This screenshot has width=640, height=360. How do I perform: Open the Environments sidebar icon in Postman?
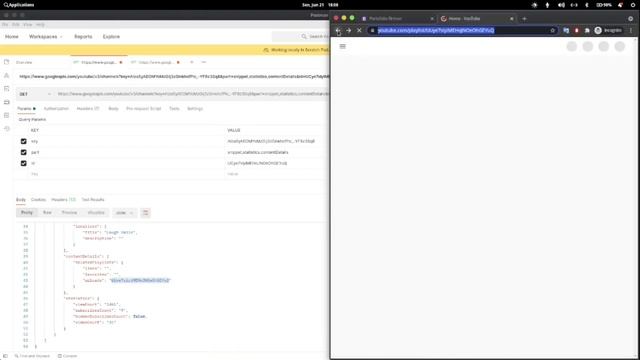point(7,89)
